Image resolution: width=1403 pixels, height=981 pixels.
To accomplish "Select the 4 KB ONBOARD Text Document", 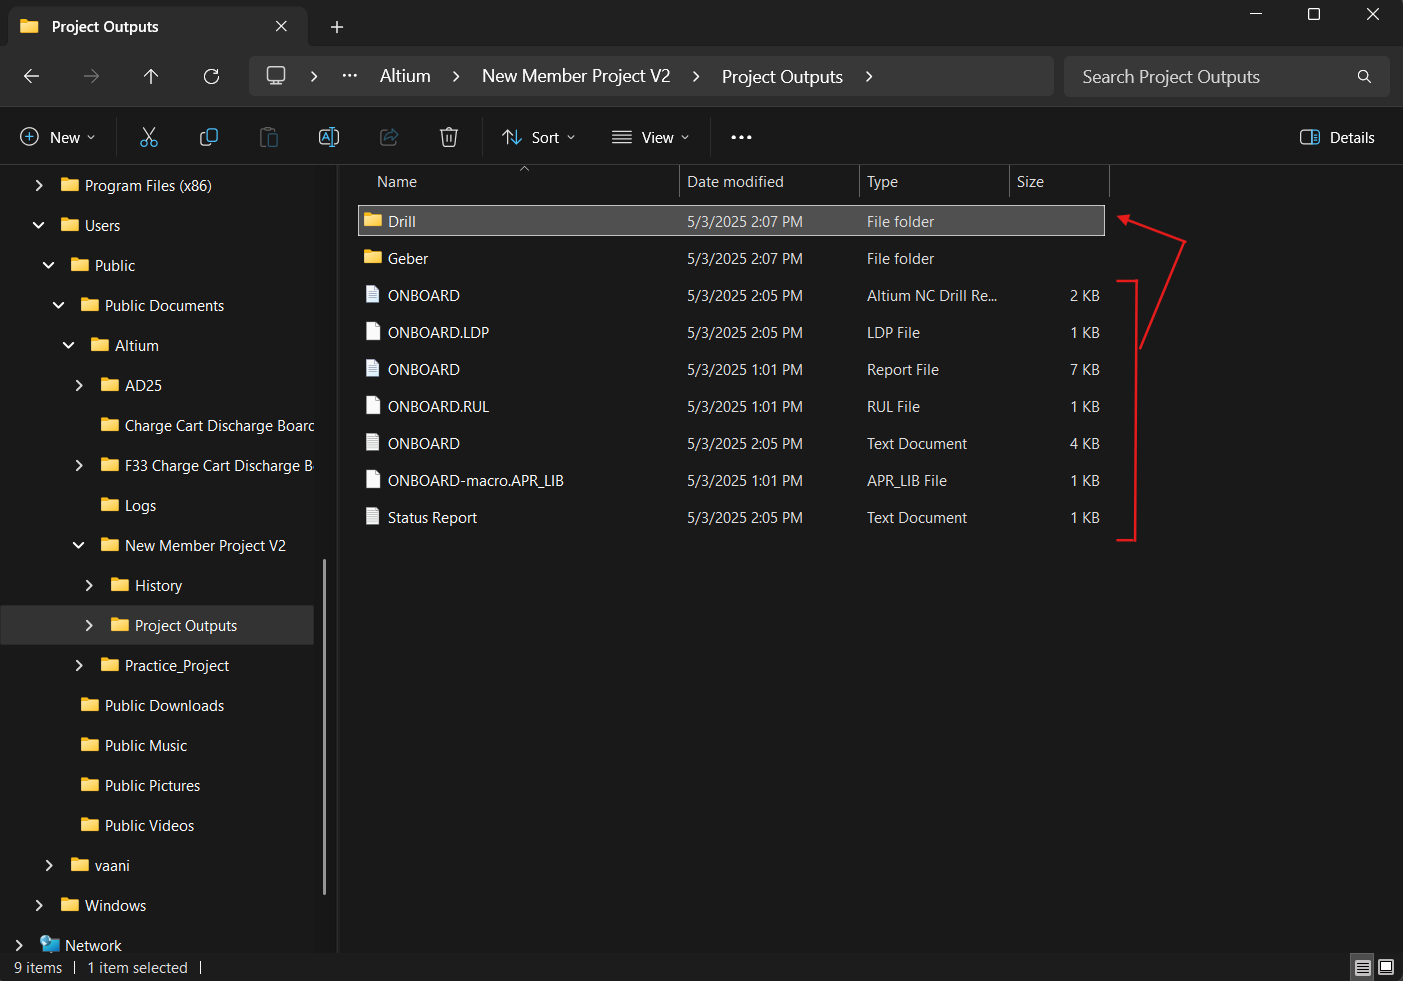I will pyautogui.click(x=731, y=443).
